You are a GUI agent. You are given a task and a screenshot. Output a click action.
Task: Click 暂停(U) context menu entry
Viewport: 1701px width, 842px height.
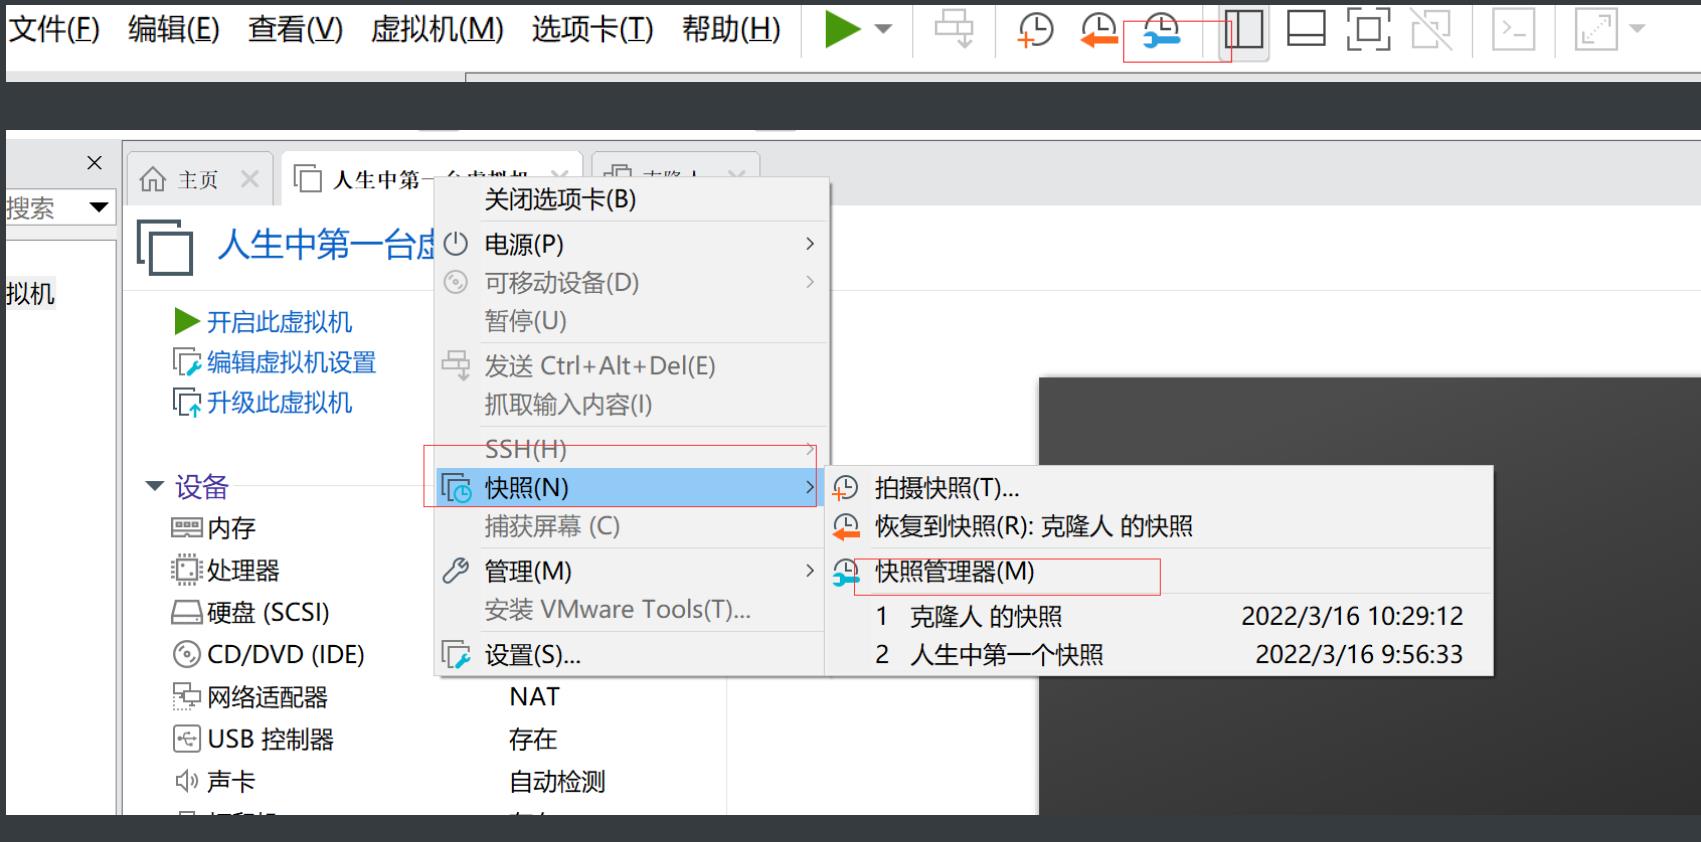coord(632,321)
